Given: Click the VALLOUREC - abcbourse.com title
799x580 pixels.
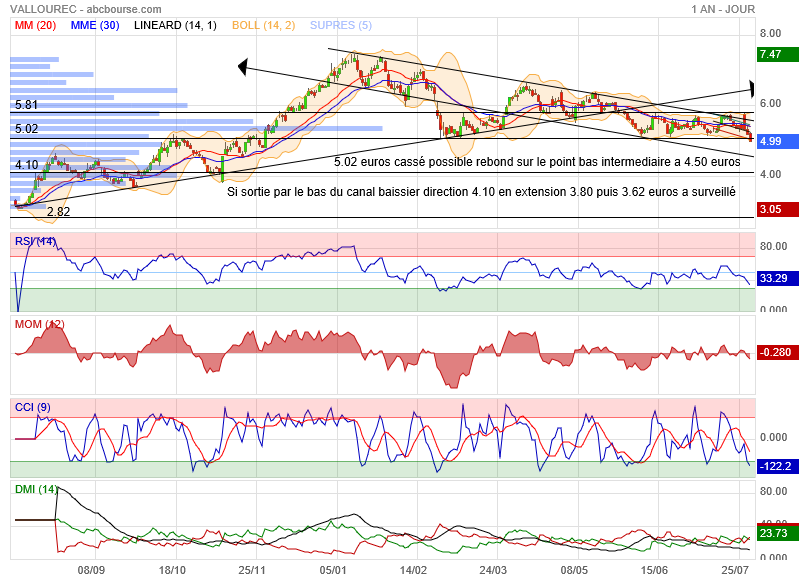Looking at the screenshot, I should click(x=74, y=9).
